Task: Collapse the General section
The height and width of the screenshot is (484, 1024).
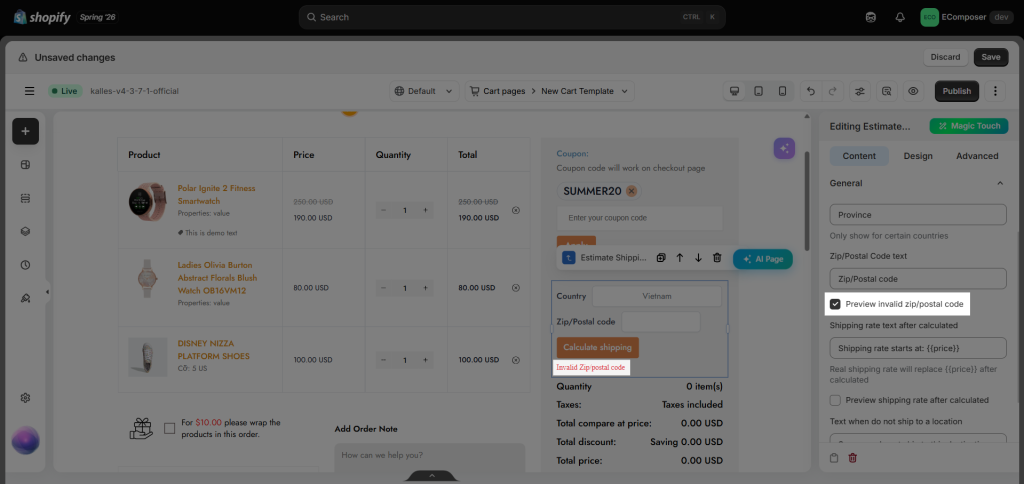Action: coord(1000,184)
